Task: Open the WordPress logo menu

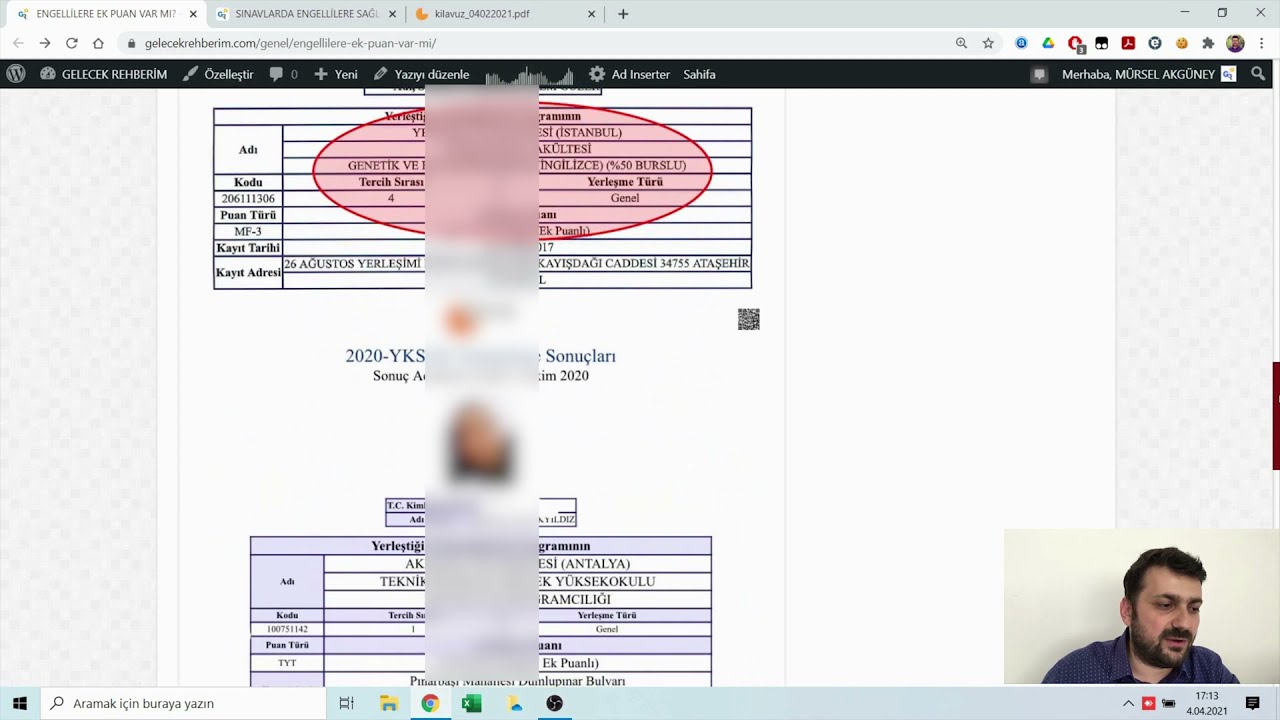Action: pos(16,74)
